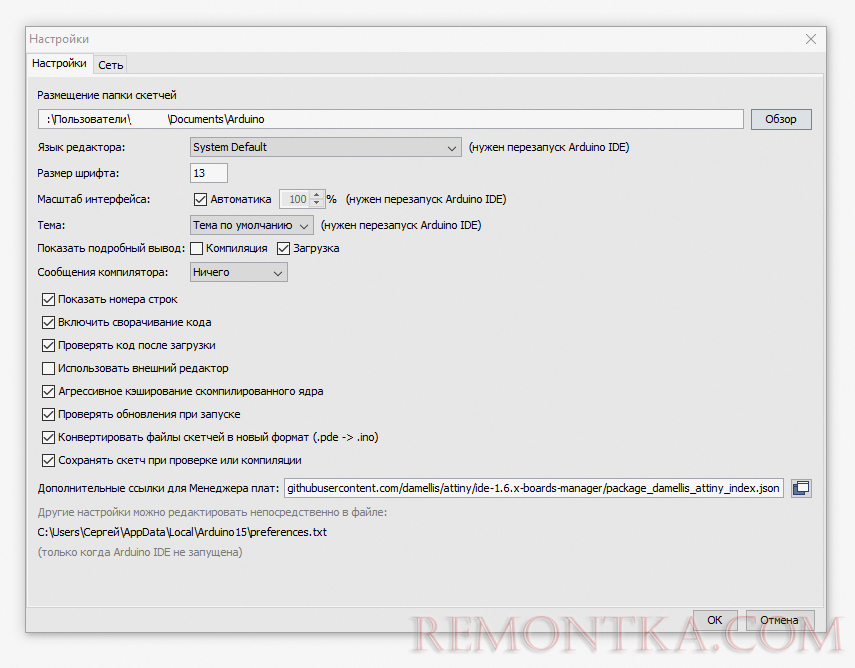Toggle Включить сворачивание кода checkbox
Image resolution: width=855 pixels, height=668 pixels.
point(49,322)
